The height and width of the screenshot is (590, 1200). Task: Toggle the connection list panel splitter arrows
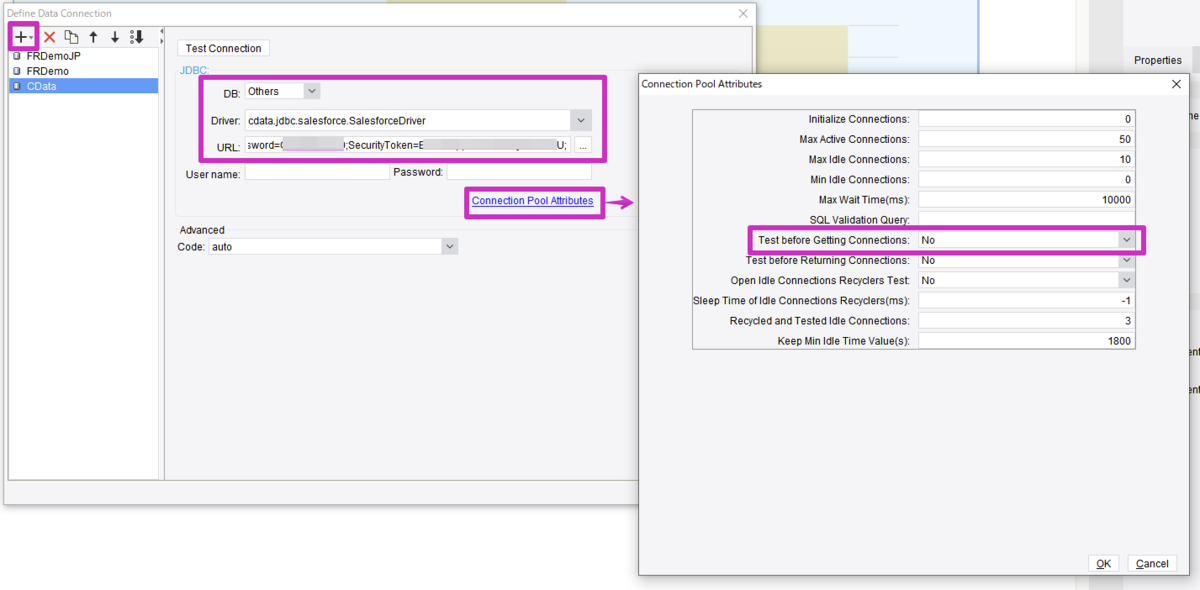[162, 37]
